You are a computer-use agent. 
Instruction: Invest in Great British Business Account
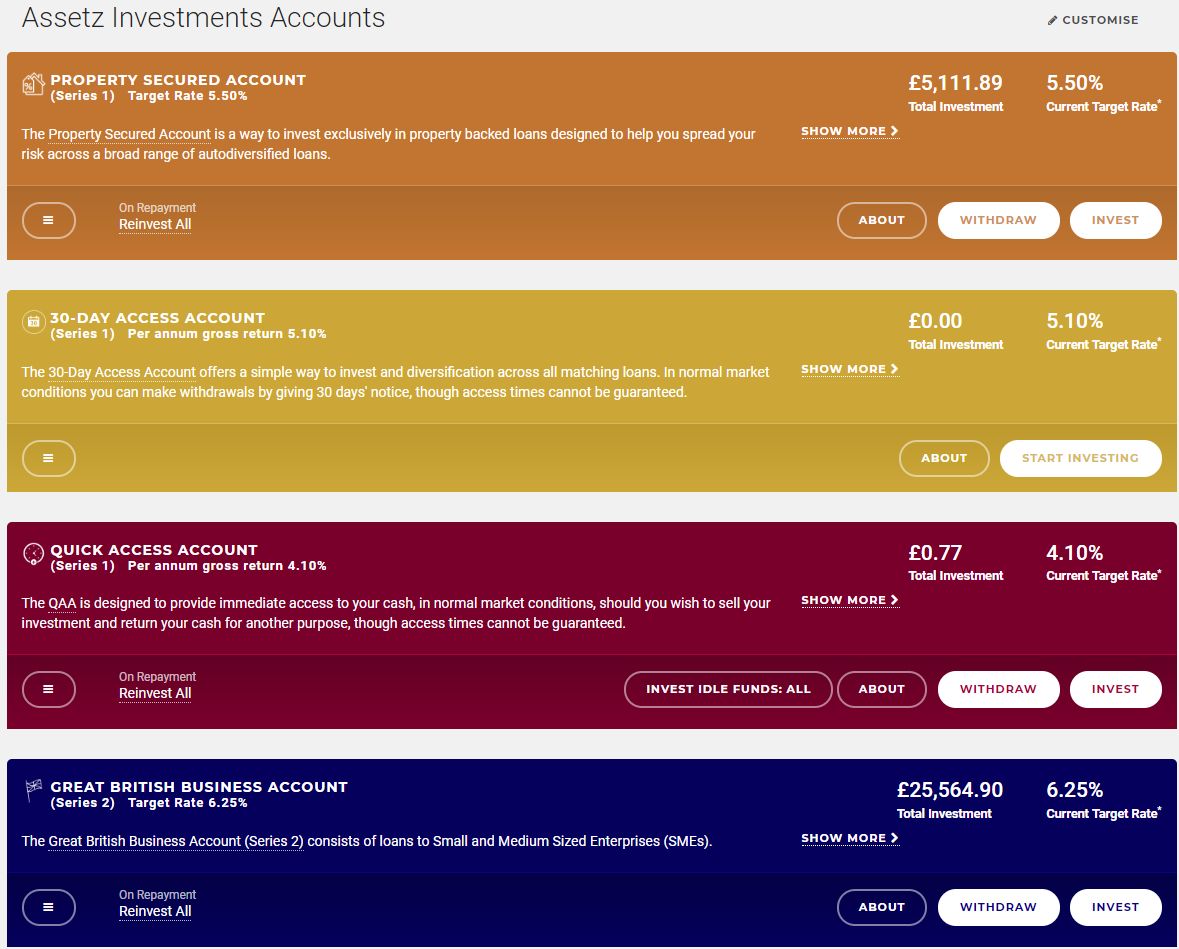1115,908
